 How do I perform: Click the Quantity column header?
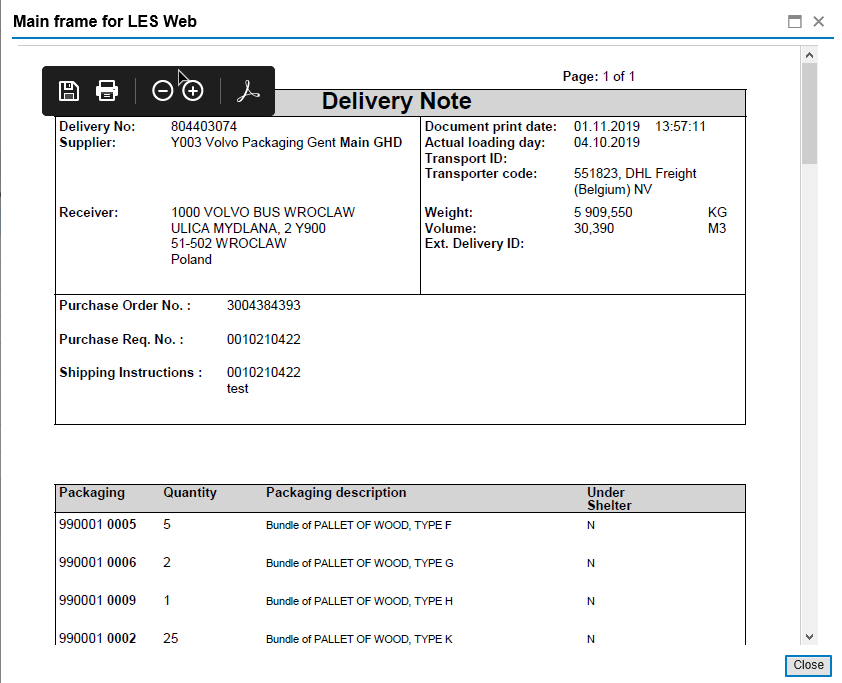[190, 492]
